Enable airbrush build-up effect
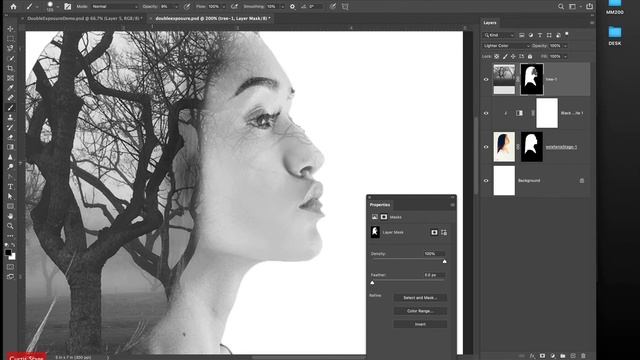Viewport: 640px width, 360px height. click(234, 7)
